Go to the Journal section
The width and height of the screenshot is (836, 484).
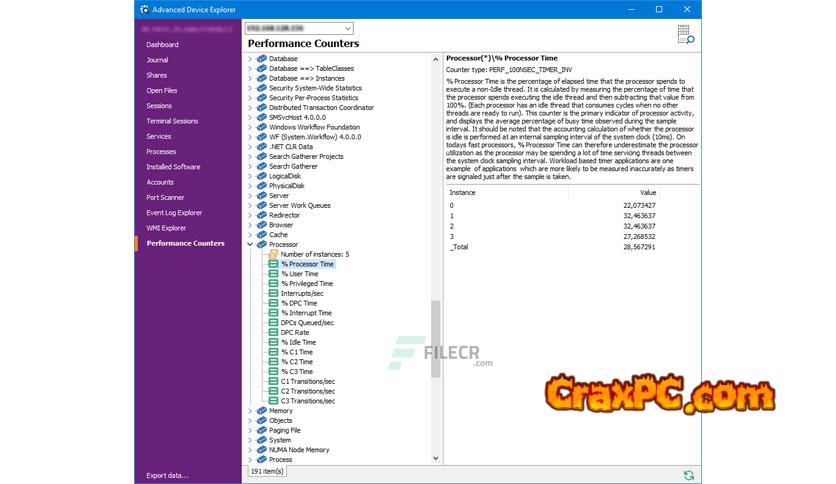[x=157, y=60]
